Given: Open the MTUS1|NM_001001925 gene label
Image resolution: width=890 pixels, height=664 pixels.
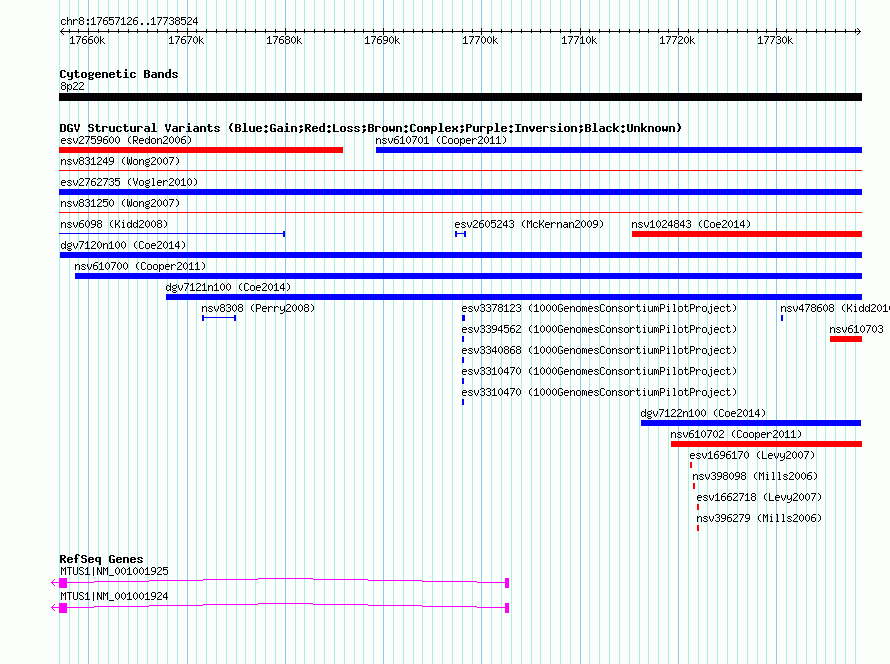Looking at the screenshot, I should tap(115, 571).
